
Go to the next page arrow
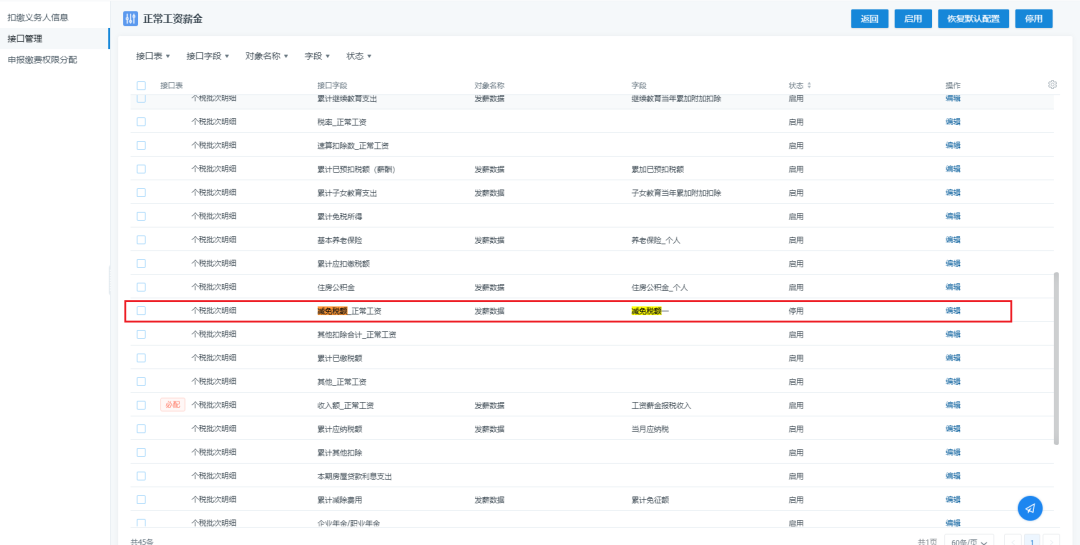click(1051, 542)
